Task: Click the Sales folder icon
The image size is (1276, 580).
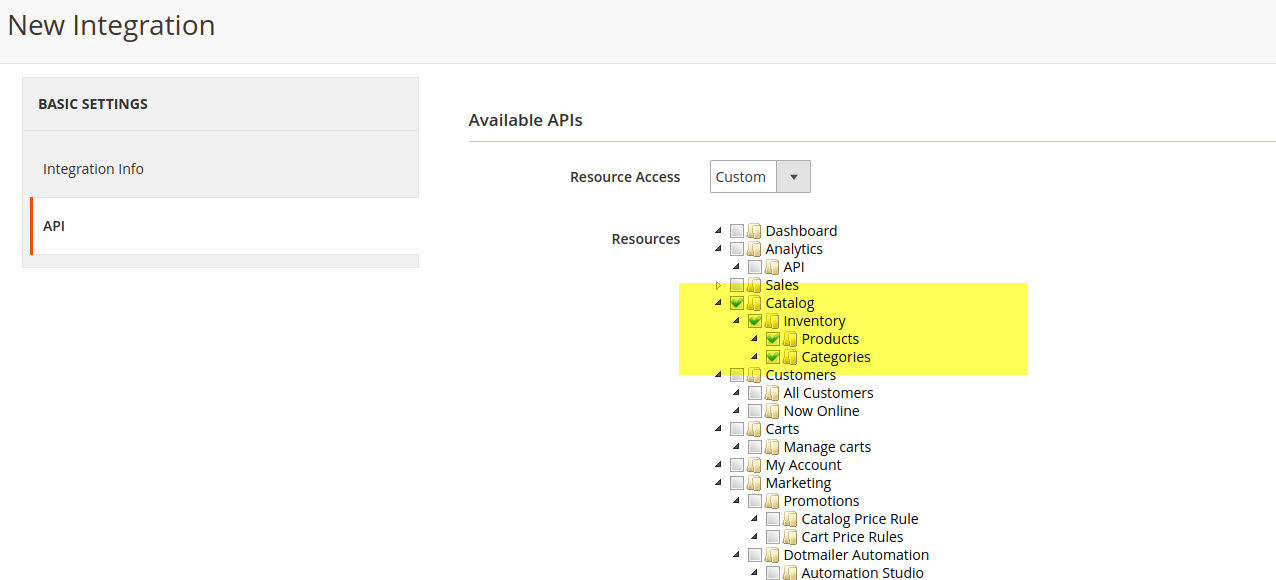Action: pos(753,284)
